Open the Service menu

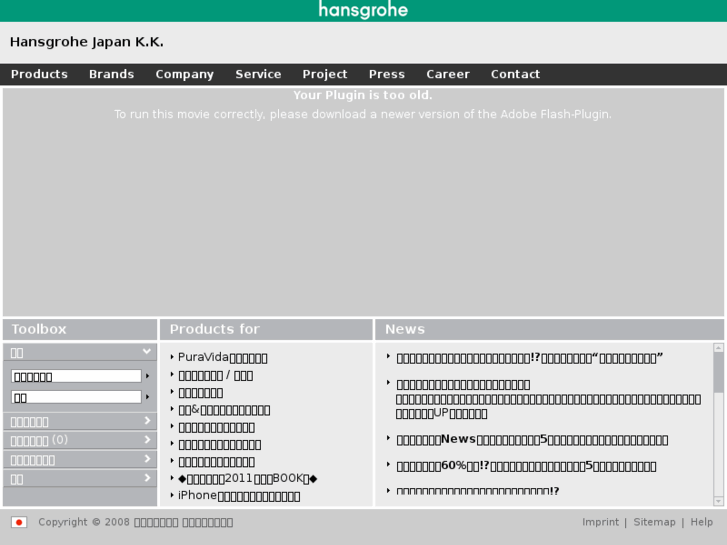point(258,74)
